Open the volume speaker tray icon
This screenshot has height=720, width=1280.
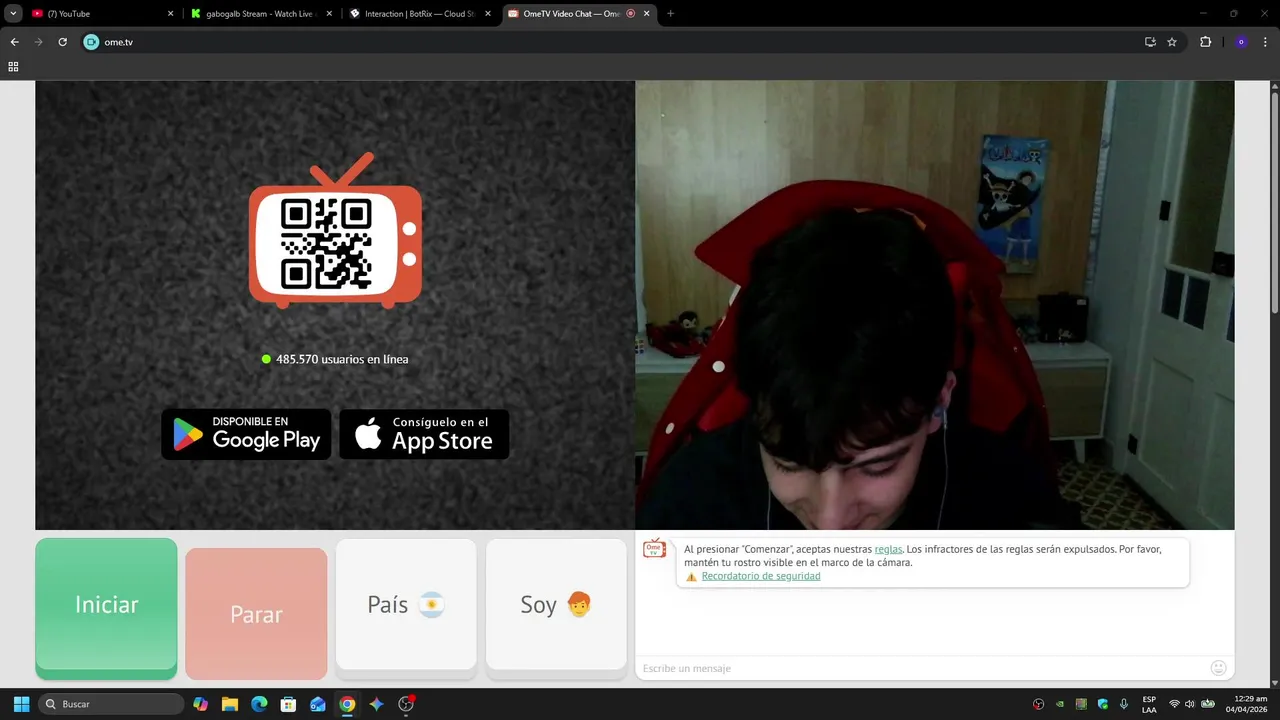point(1190,704)
